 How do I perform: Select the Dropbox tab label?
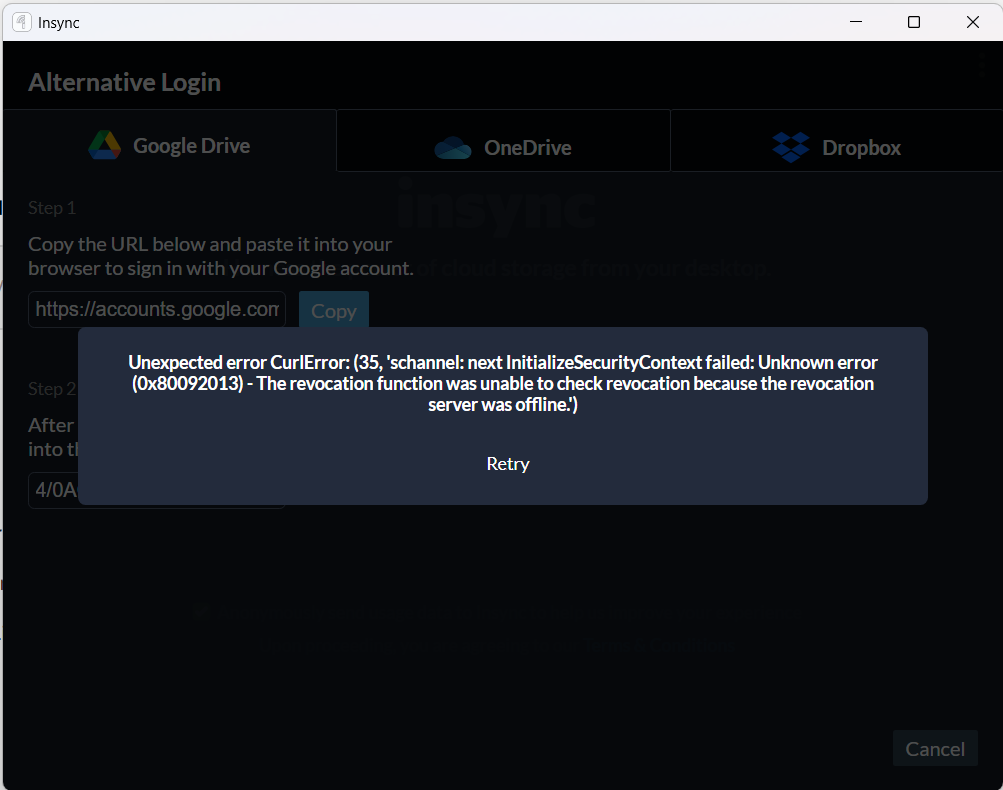tap(861, 148)
